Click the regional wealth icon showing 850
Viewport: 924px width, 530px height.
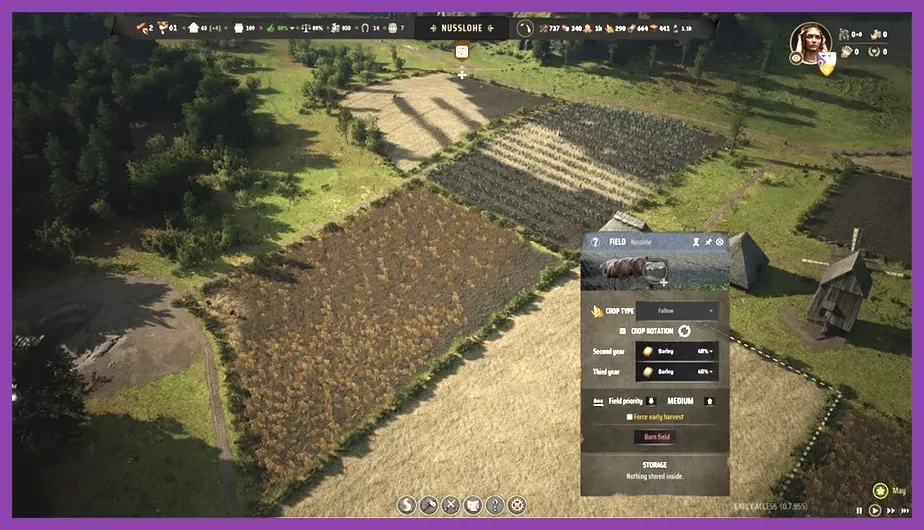pos(335,28)
